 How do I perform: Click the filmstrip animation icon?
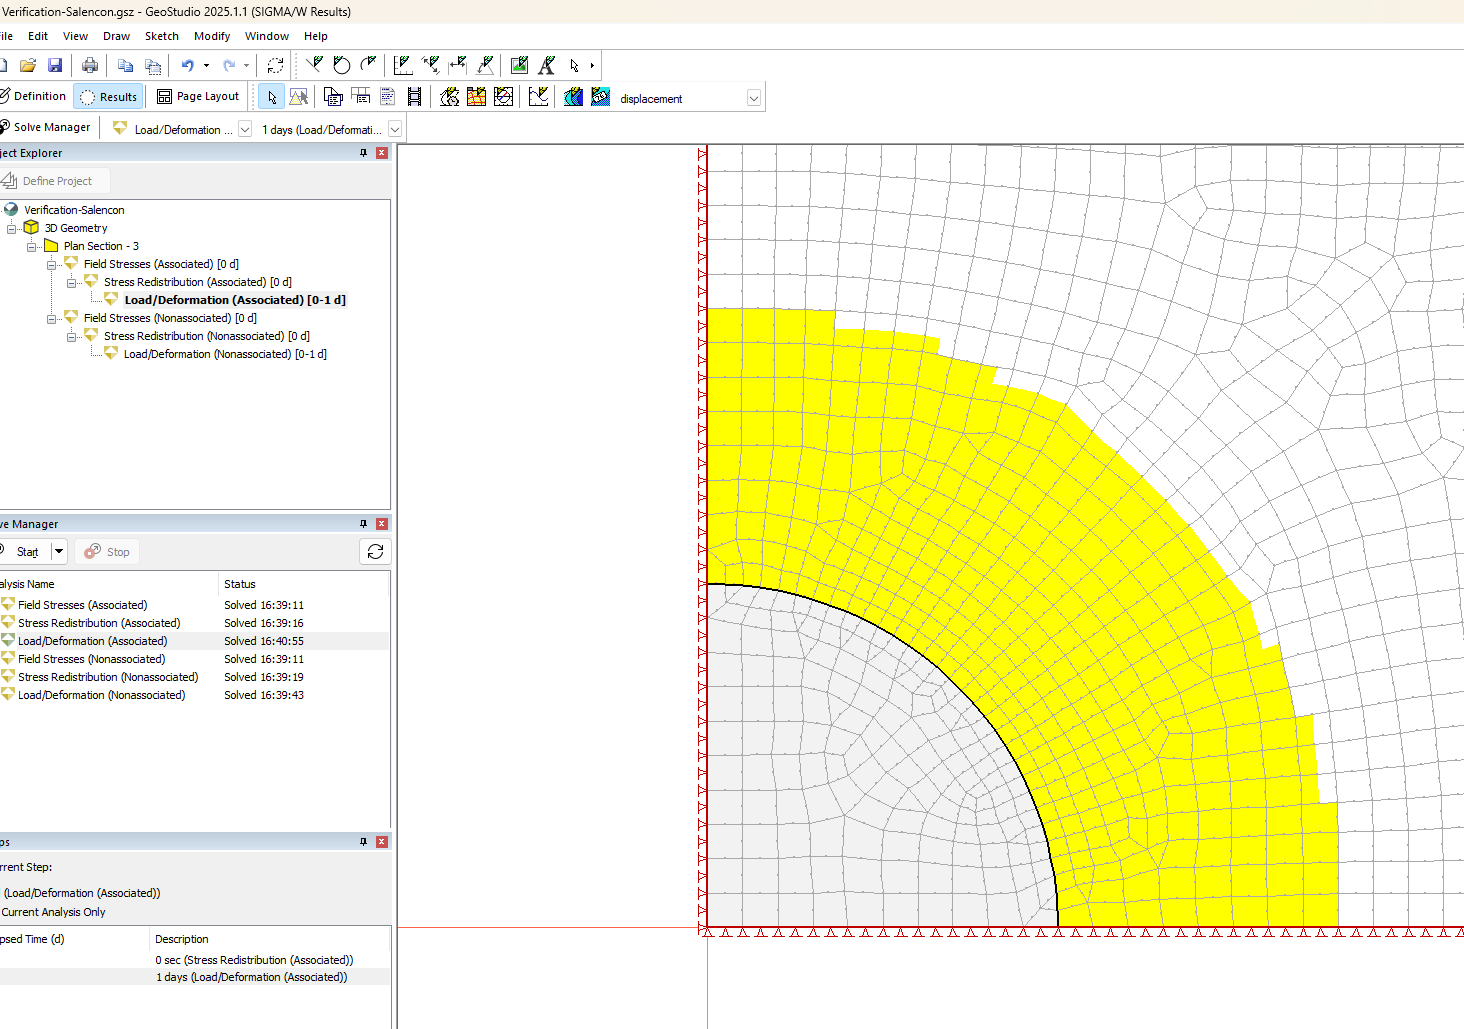tap(414, 97)
